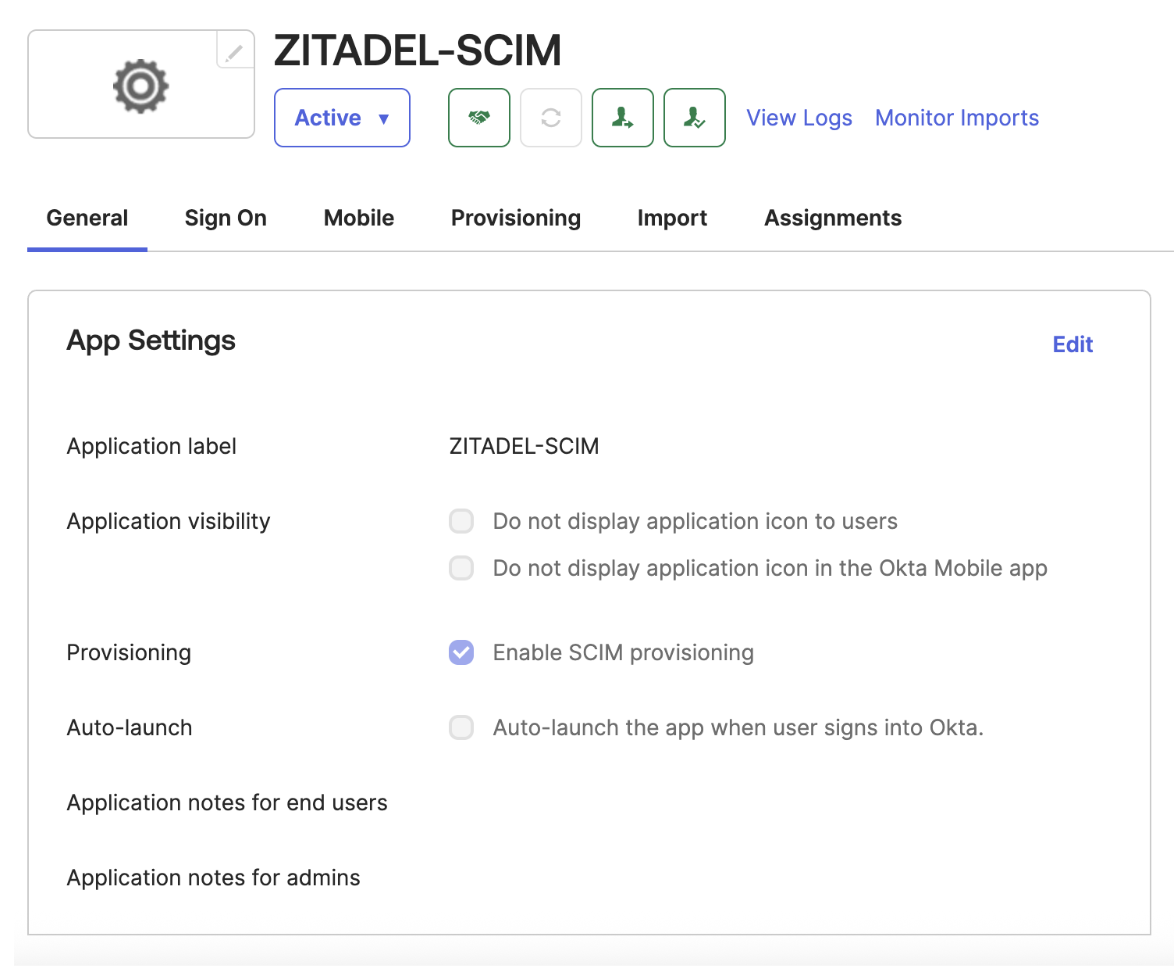Screen dimensions: 1176x966
Task: Disable the Enable SCIM provisioning checkbox
Action: (x=461, y=653)
